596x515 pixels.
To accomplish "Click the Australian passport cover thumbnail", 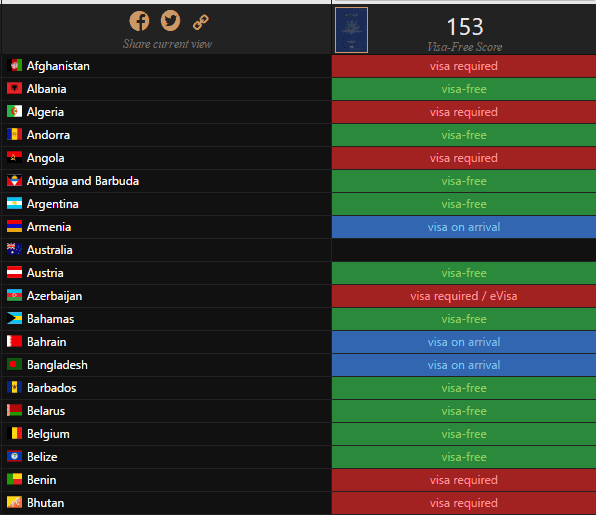I will point(351,30).
